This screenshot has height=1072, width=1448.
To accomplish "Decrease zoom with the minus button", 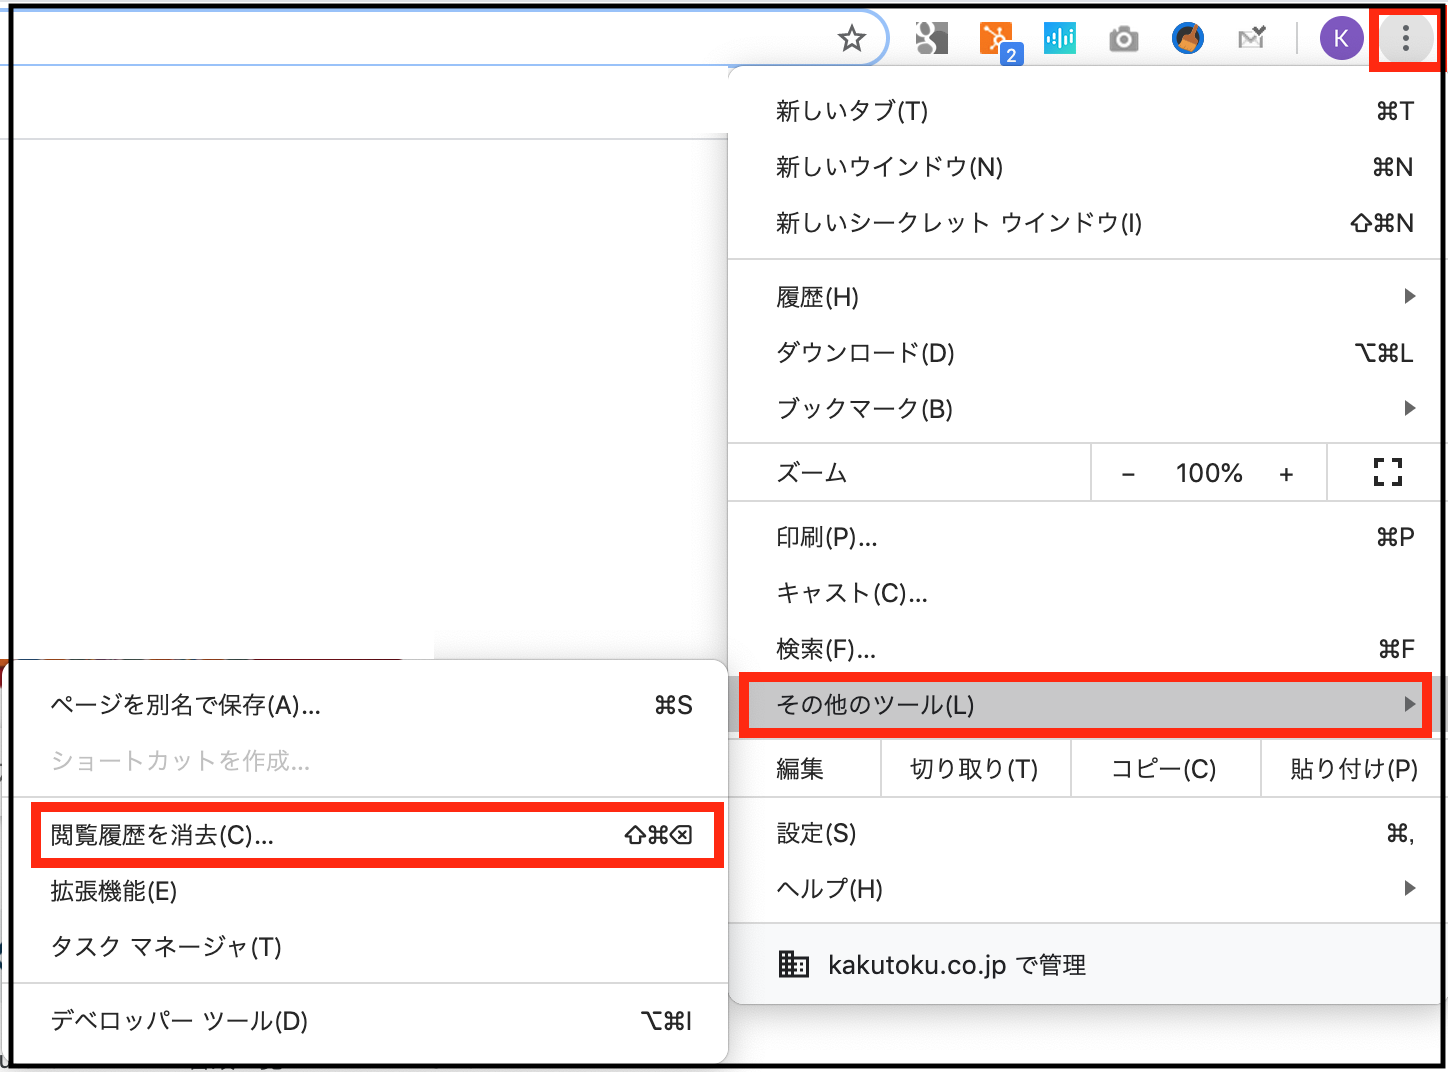I will coord(1128,474).
